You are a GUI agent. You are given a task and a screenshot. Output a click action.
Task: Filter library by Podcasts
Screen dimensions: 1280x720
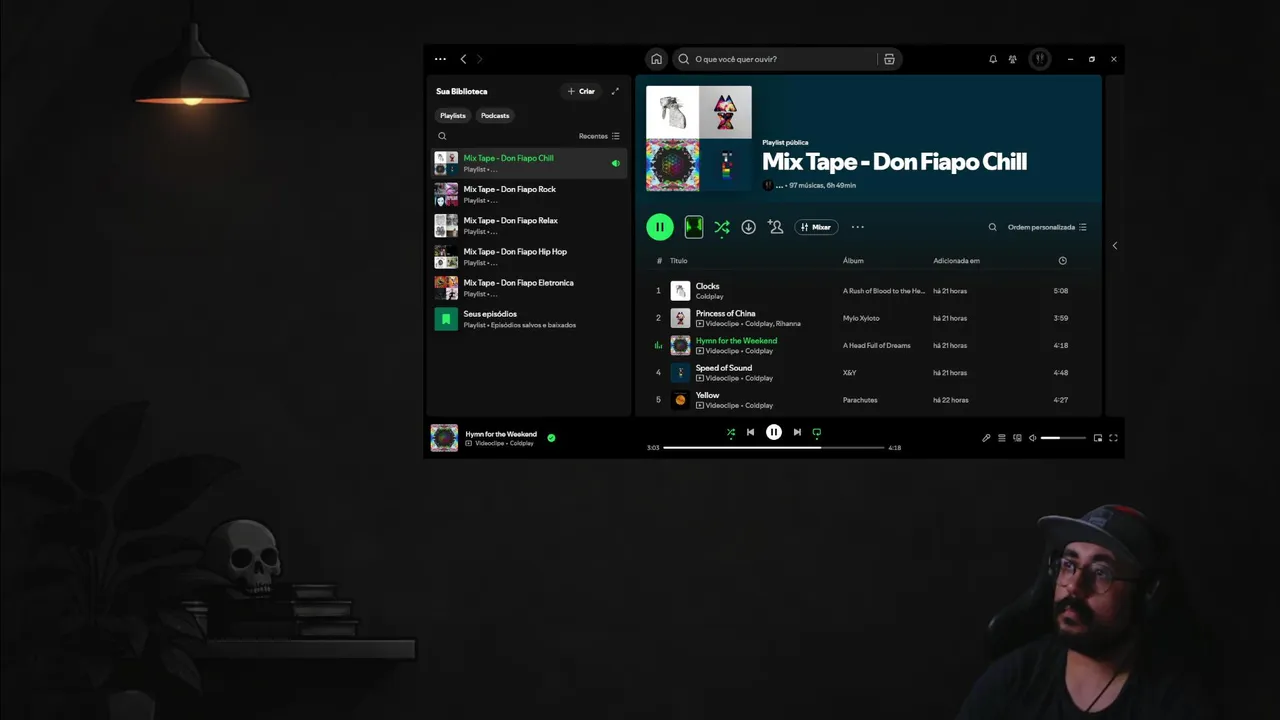[x=495, y=115]
